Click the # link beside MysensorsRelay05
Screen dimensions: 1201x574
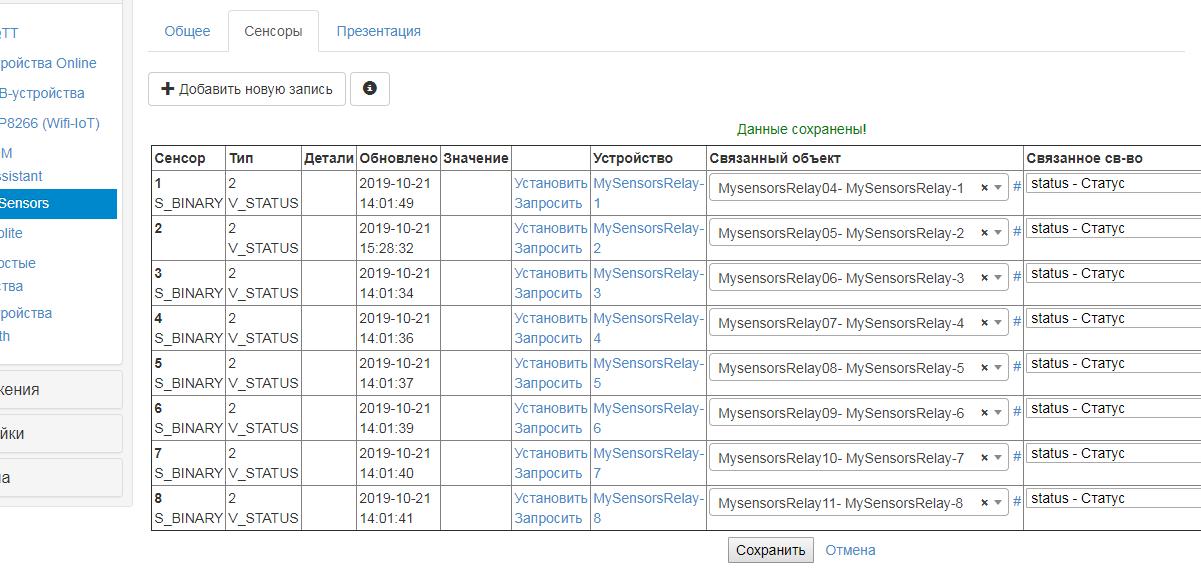1017,231
